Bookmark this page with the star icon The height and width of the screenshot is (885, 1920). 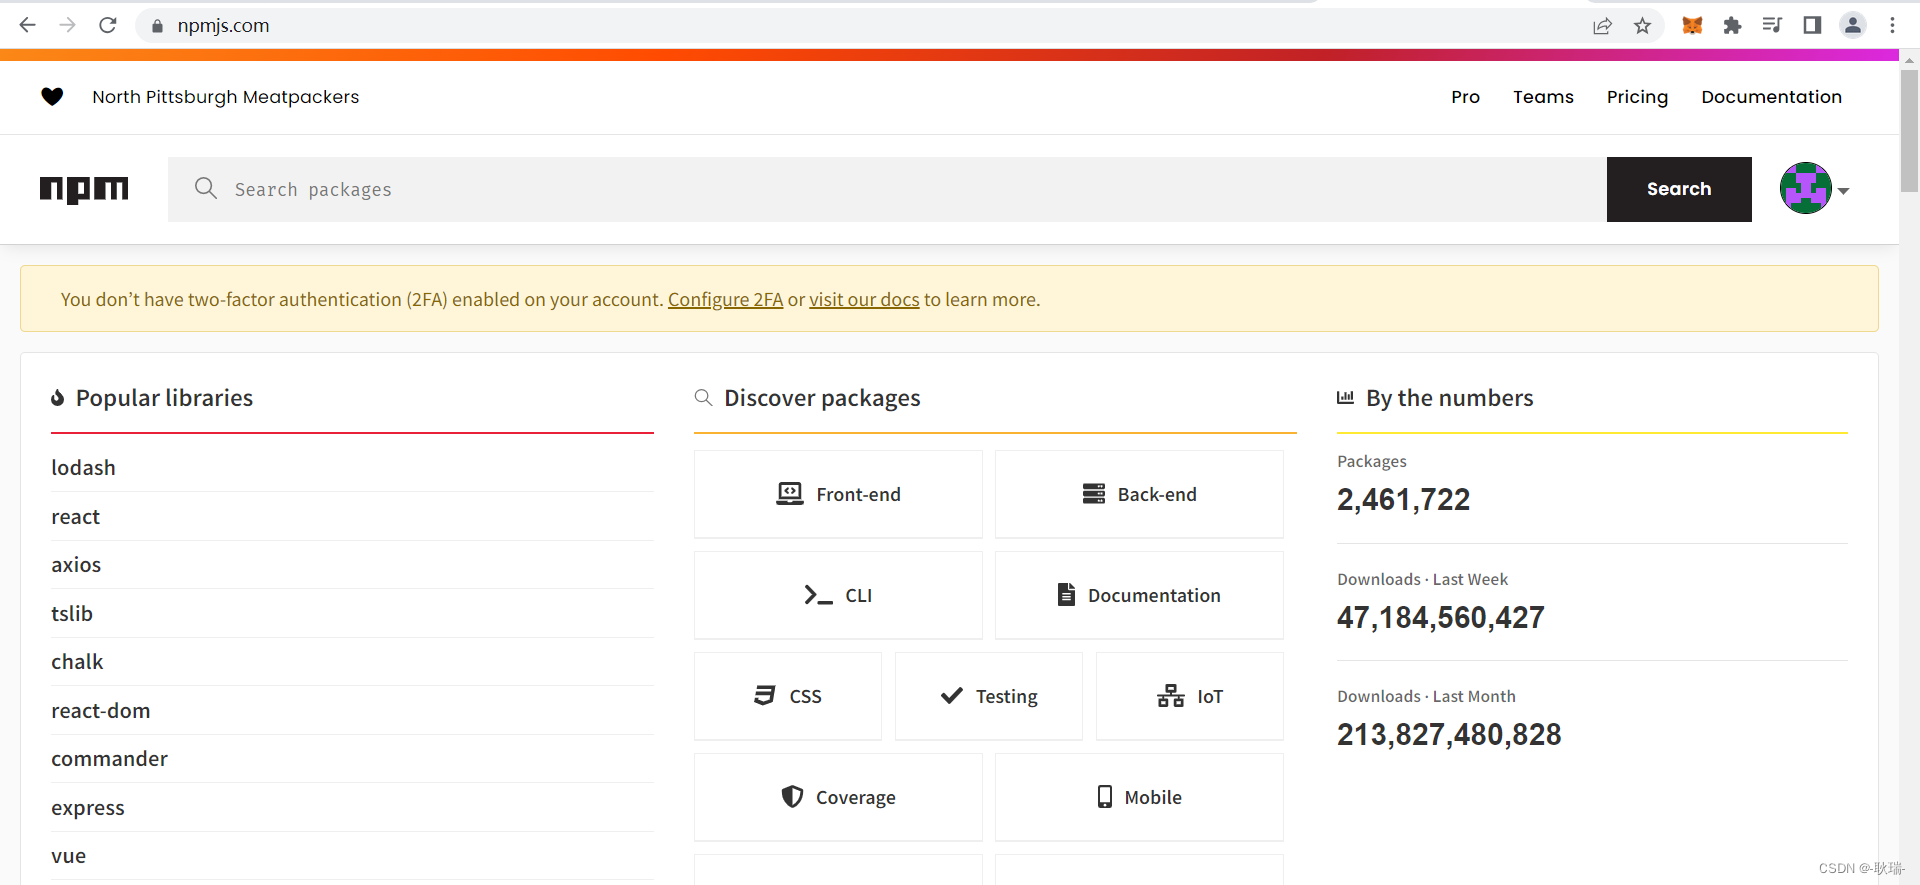pos(1642,26)
